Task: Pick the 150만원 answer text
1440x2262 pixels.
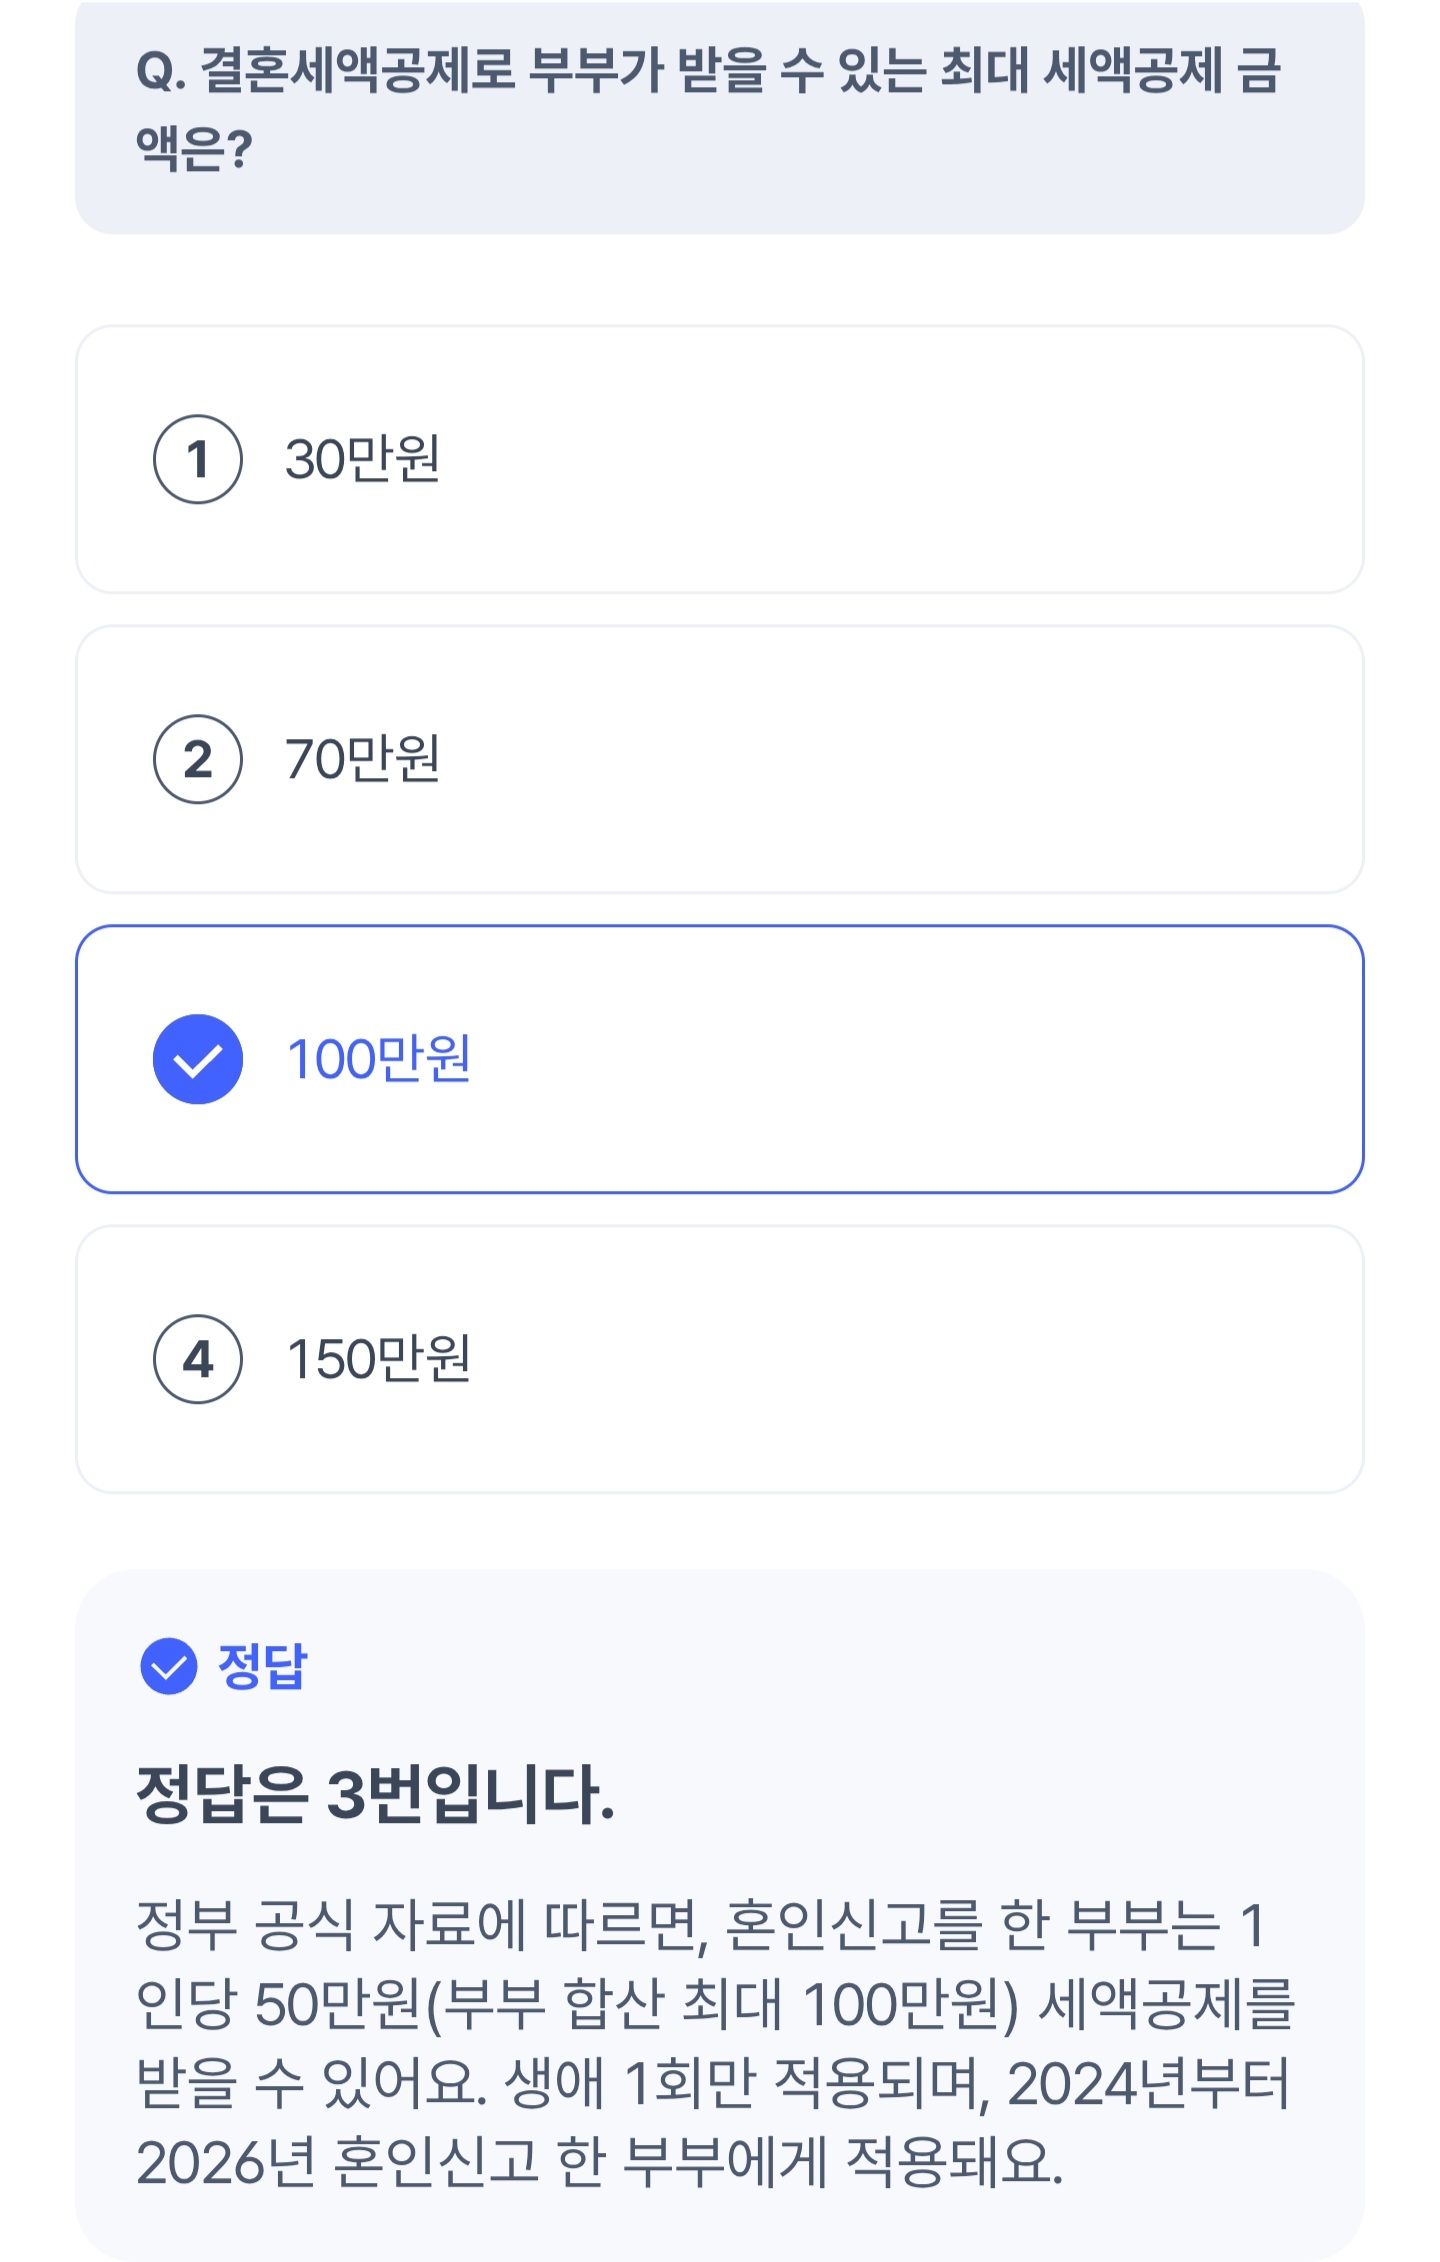Action: [378, 1359]
